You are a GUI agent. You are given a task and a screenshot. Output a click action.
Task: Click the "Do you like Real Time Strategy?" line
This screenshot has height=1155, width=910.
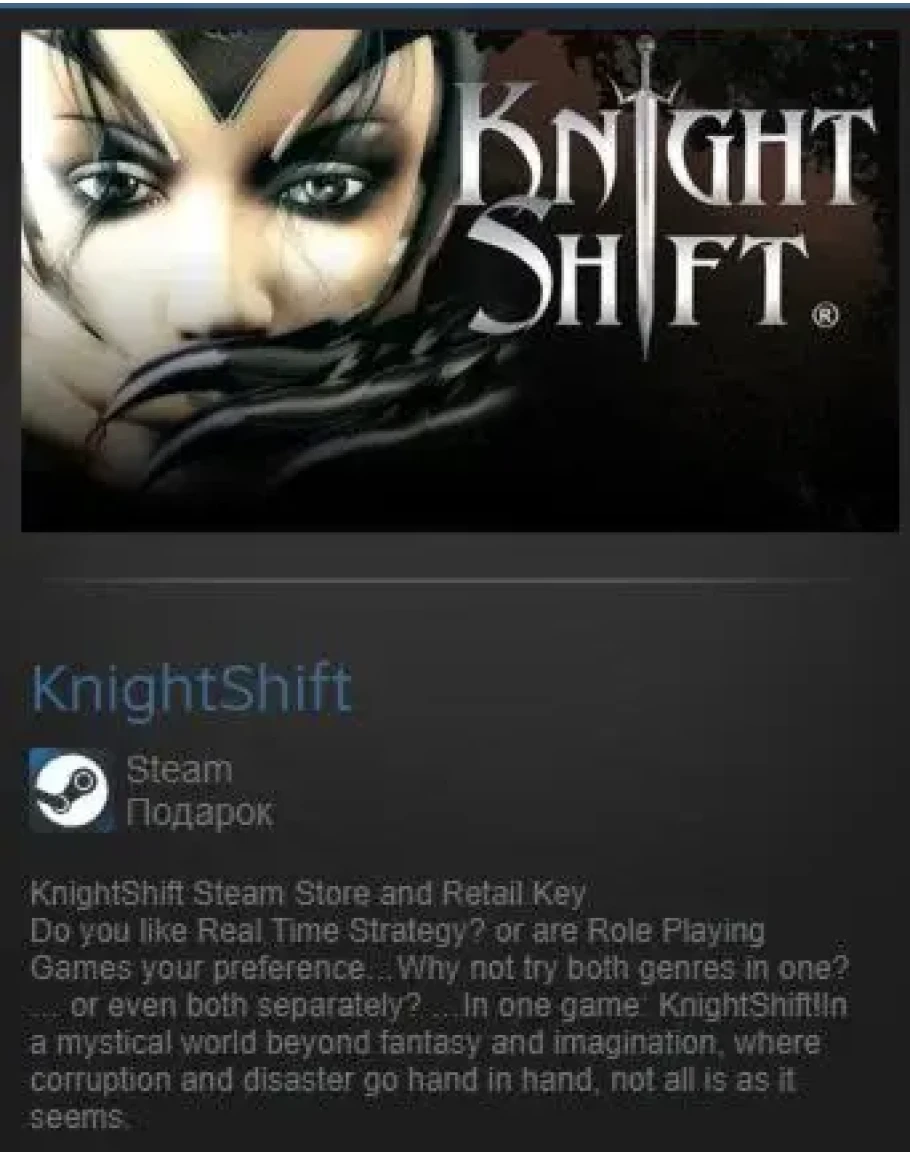[x=397, y=931]
